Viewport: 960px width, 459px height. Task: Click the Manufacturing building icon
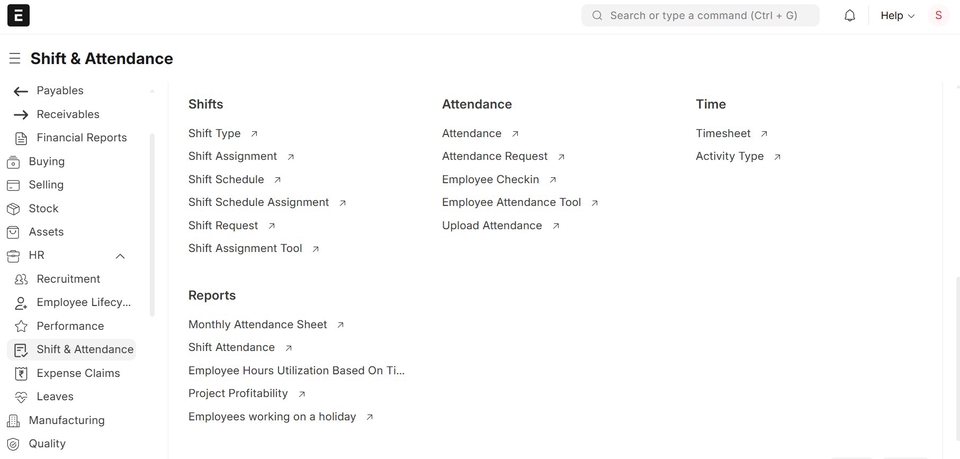coord(13,420)
